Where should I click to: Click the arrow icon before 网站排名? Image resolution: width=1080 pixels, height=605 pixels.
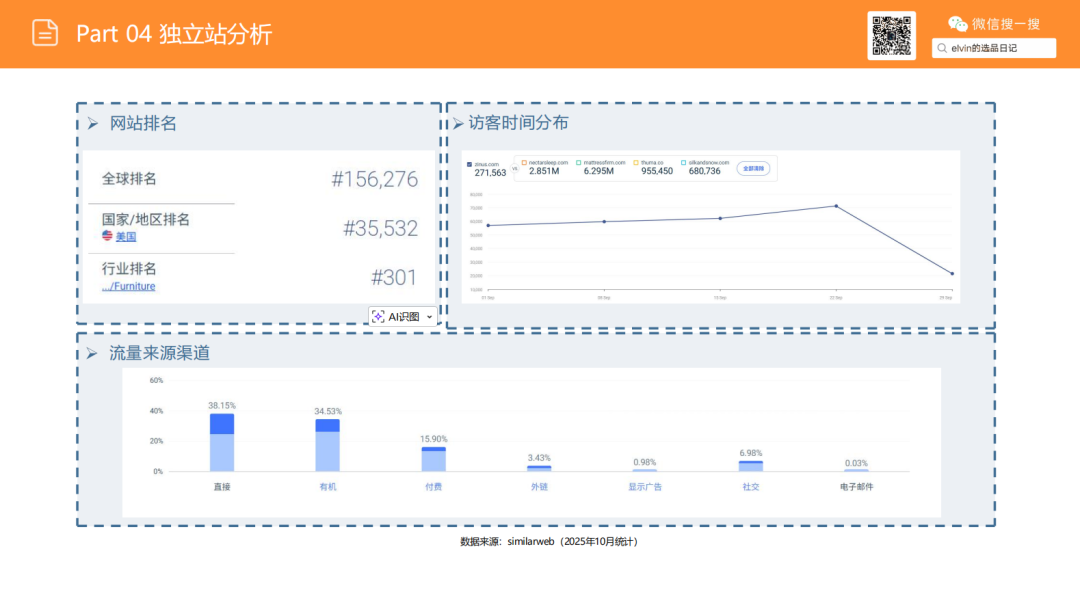[x=94, y=124]
